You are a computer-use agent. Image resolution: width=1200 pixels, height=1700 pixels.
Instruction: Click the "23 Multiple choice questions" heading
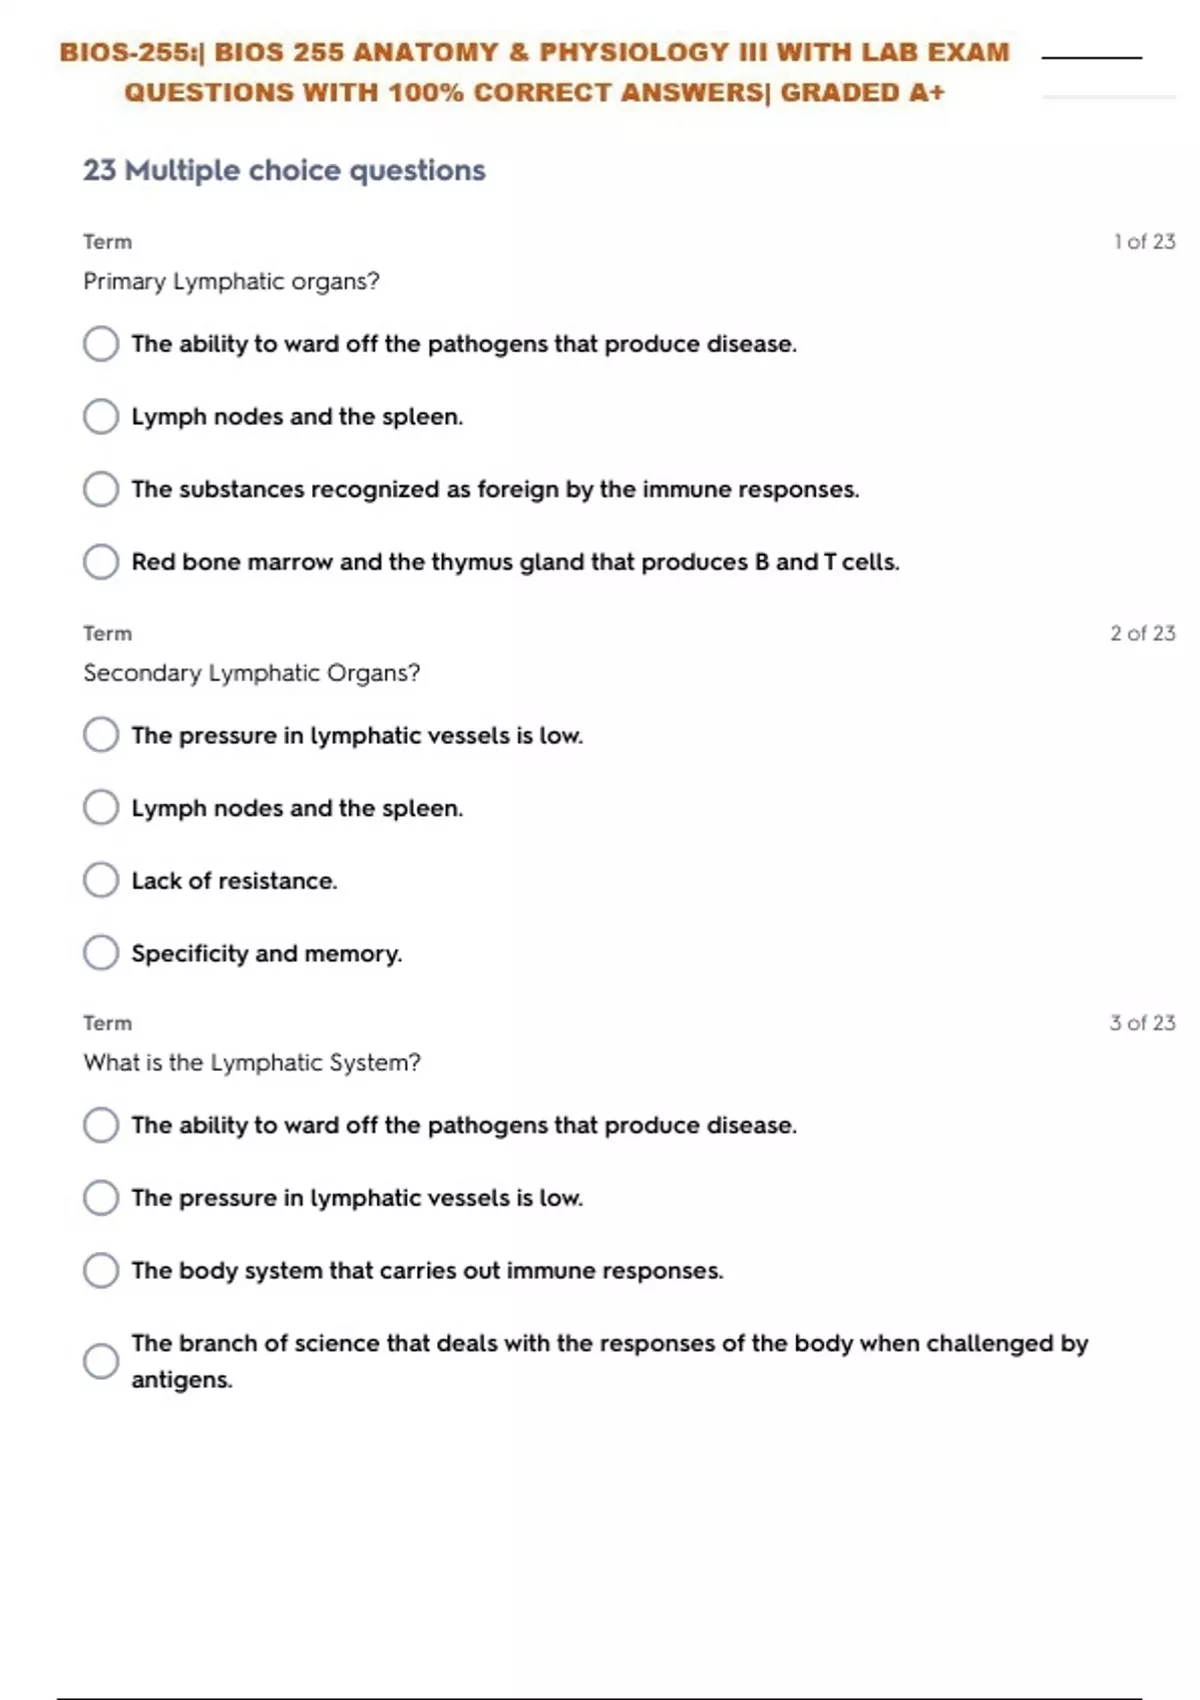click(x=284, y=171)
